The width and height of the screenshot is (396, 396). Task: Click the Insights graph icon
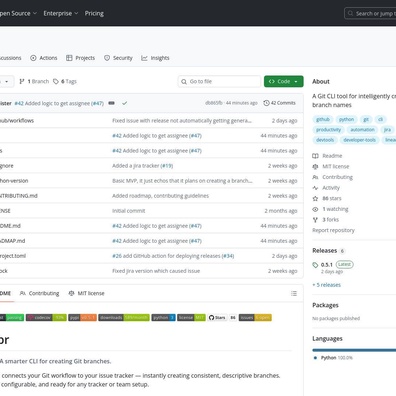click(144, 58)
